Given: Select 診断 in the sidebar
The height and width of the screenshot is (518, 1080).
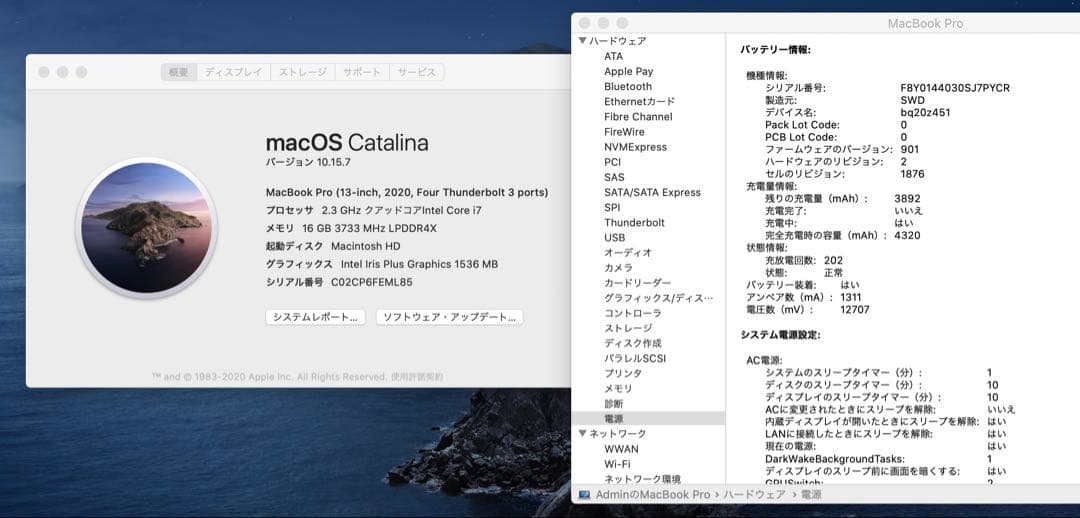Looking at the screenshot, I should pyautogui.click(x=614, y=404).
